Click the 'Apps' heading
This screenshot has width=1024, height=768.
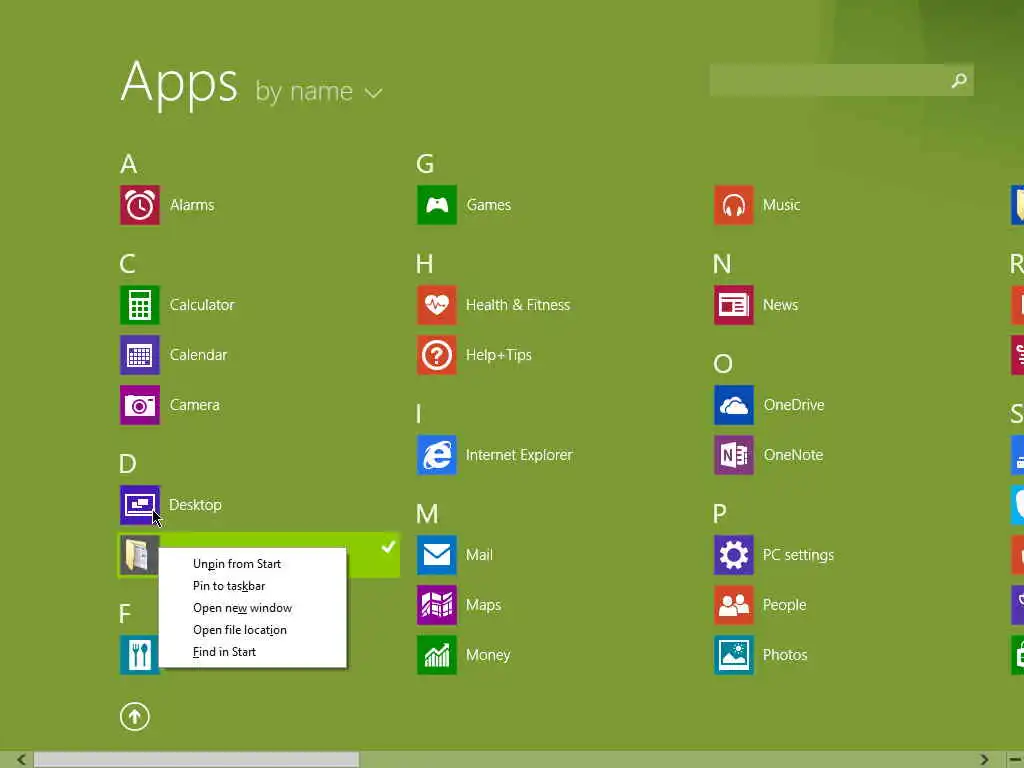click(179, 83)
